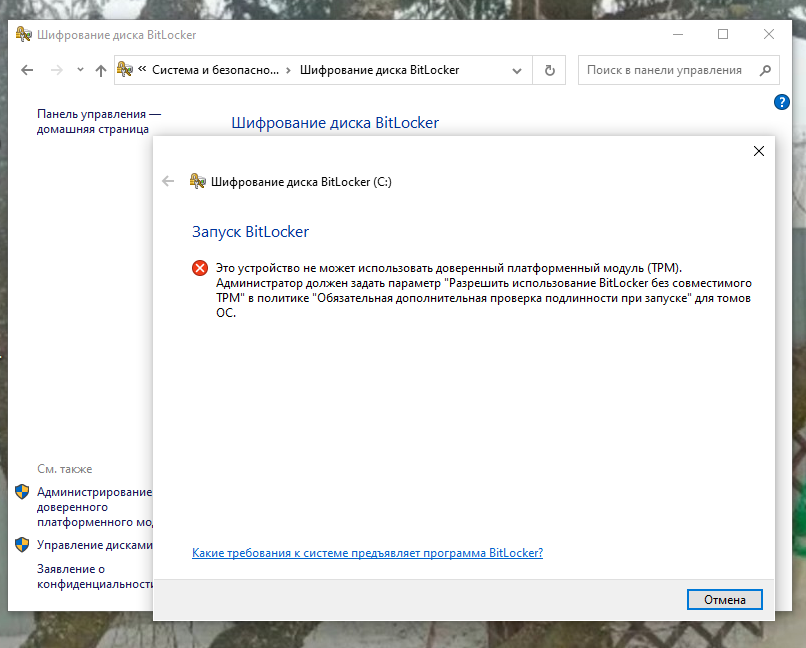
Task: Open help with the blue question mark
Action: click(781, 102)
